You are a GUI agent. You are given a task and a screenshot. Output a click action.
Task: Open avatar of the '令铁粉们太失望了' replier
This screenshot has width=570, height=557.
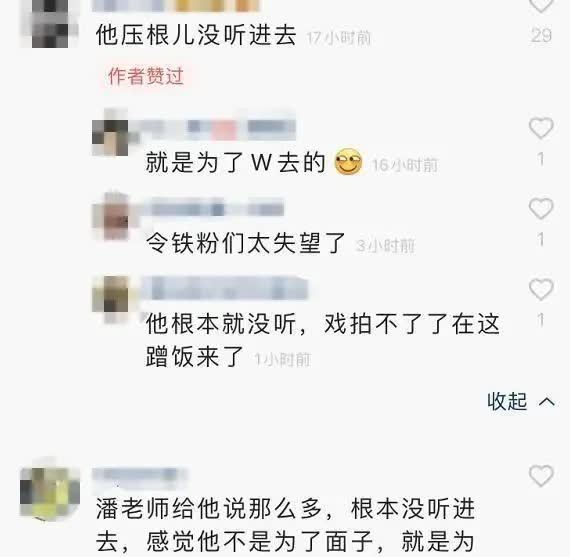[x=111, y=217]
